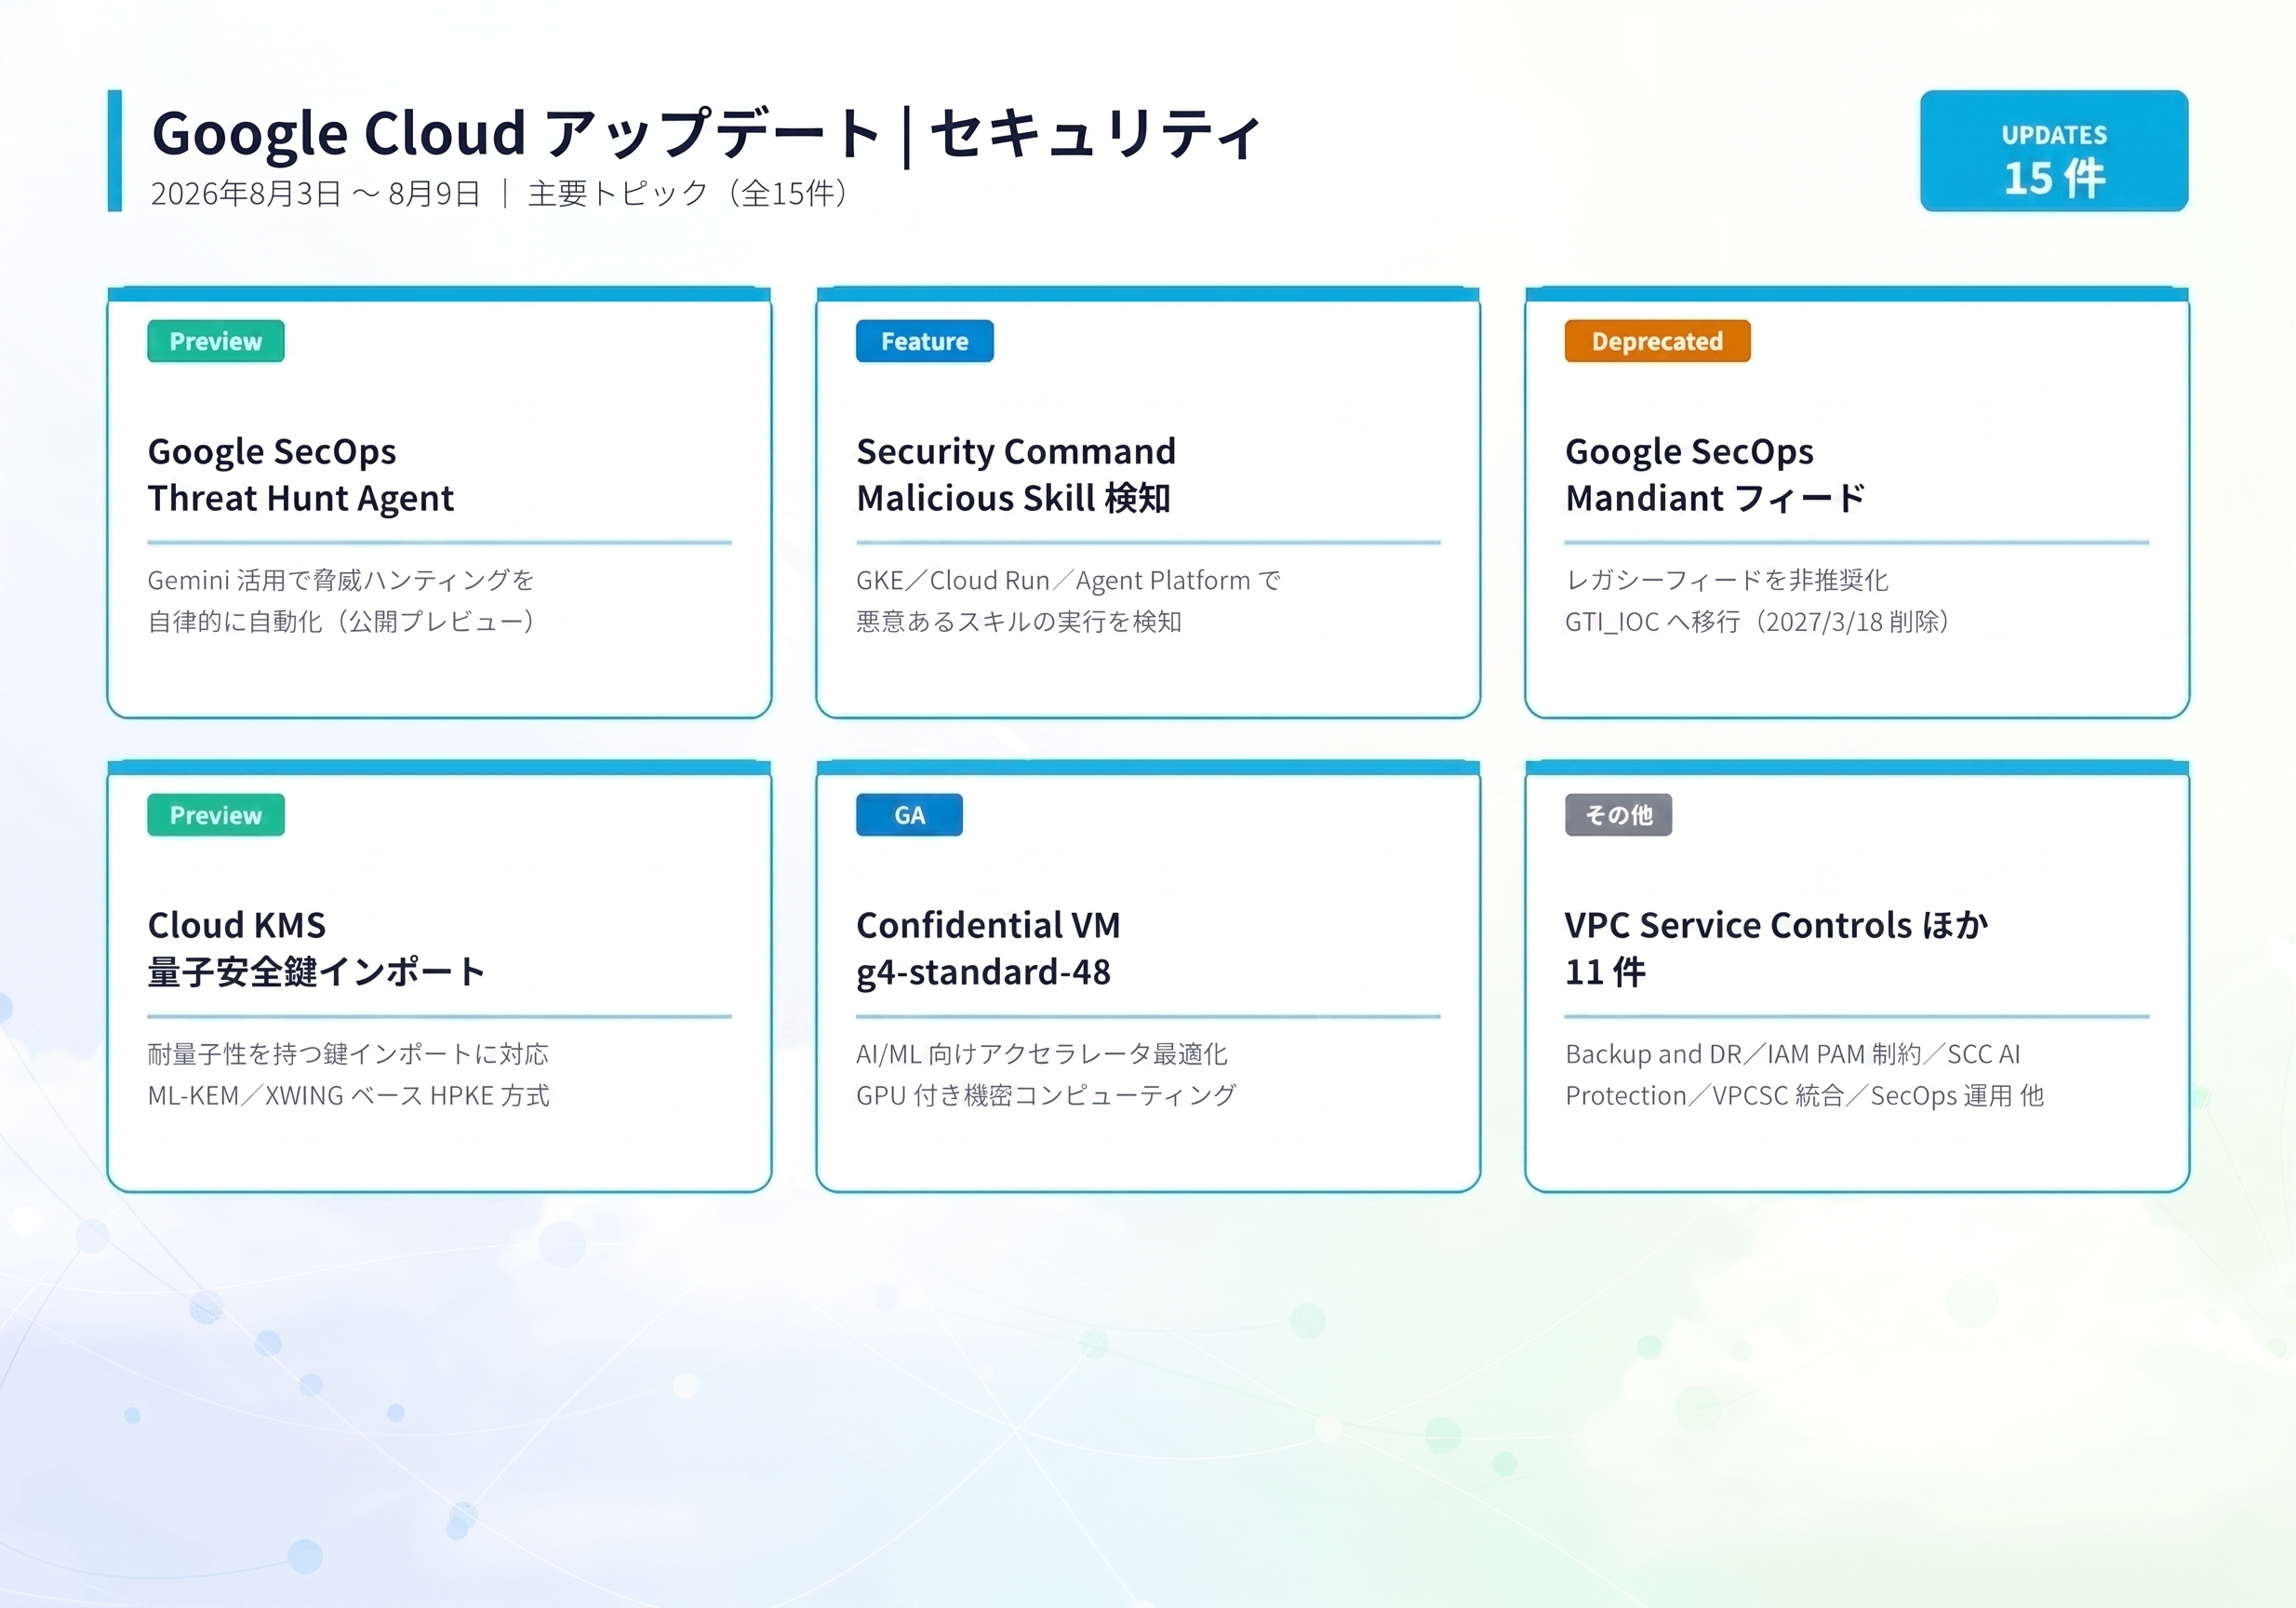Select the Google SecOps Mandiant フィード title
This screenshot has width=2296, height=1608.
(1715, 475)
